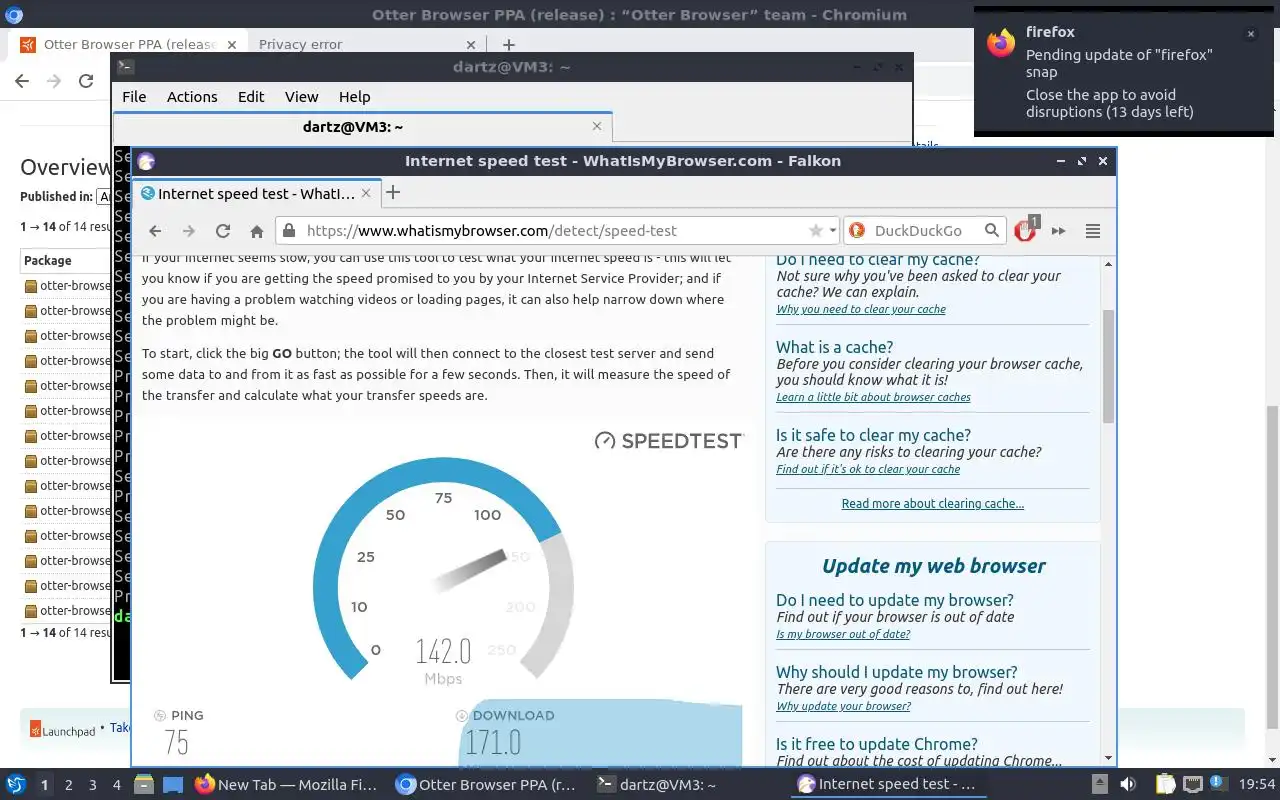This screenshot has width=1280, height=800.
Task: Click the padlock site security icon
Action: click(289, 230)
